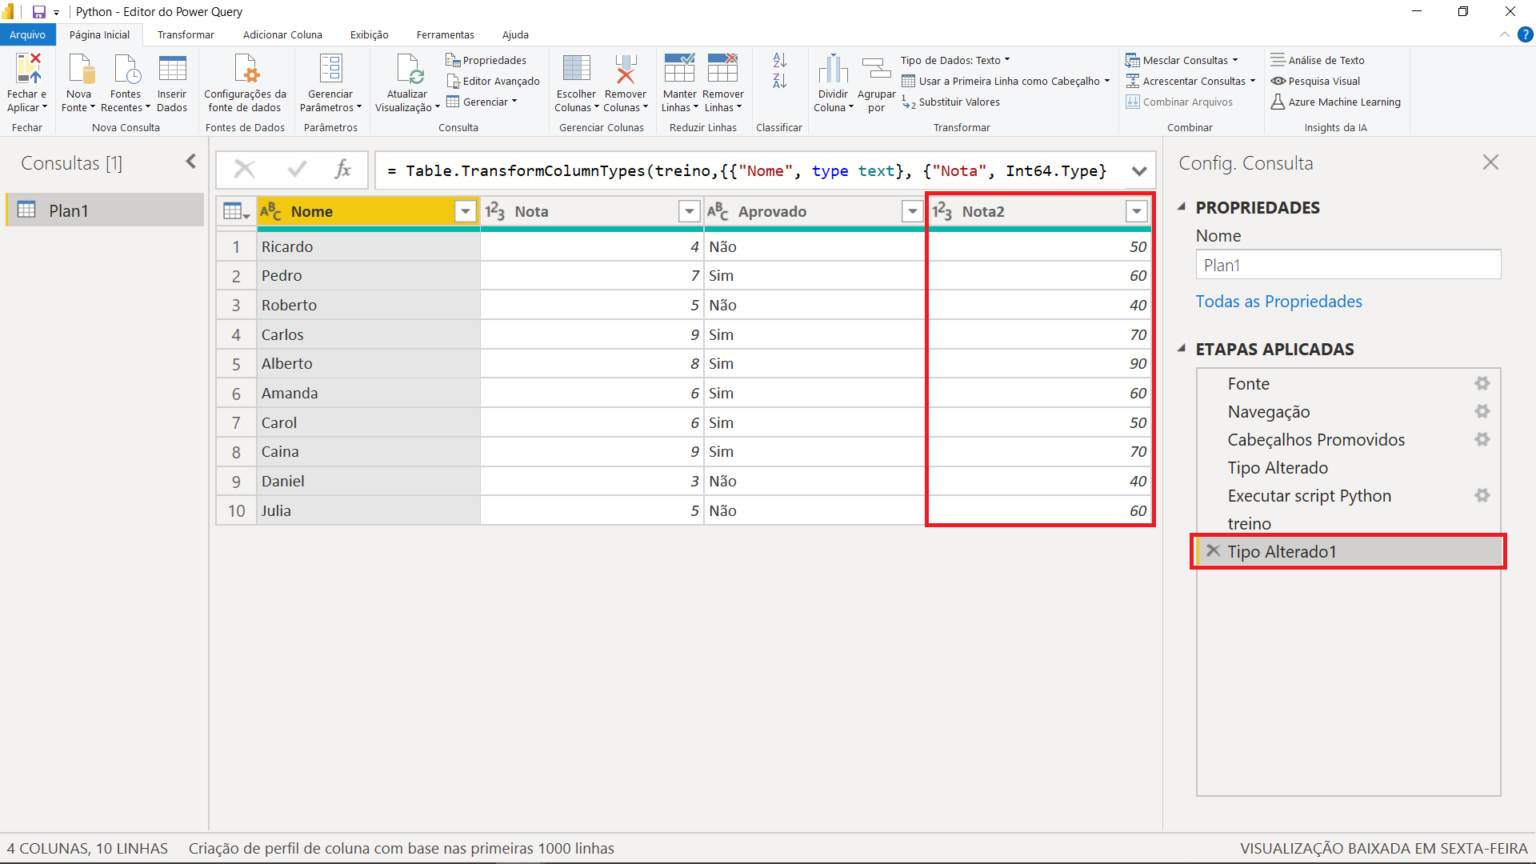
Task: Open the Nota column filter dropdown
Action: point(689,211)
